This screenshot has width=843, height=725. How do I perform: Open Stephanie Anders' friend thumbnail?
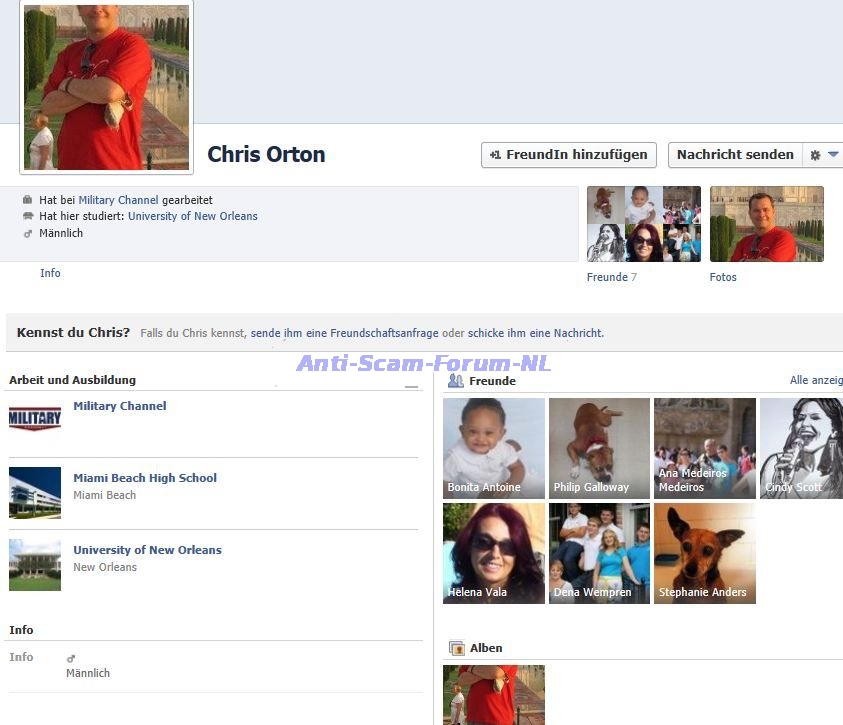tap(704, 553)
